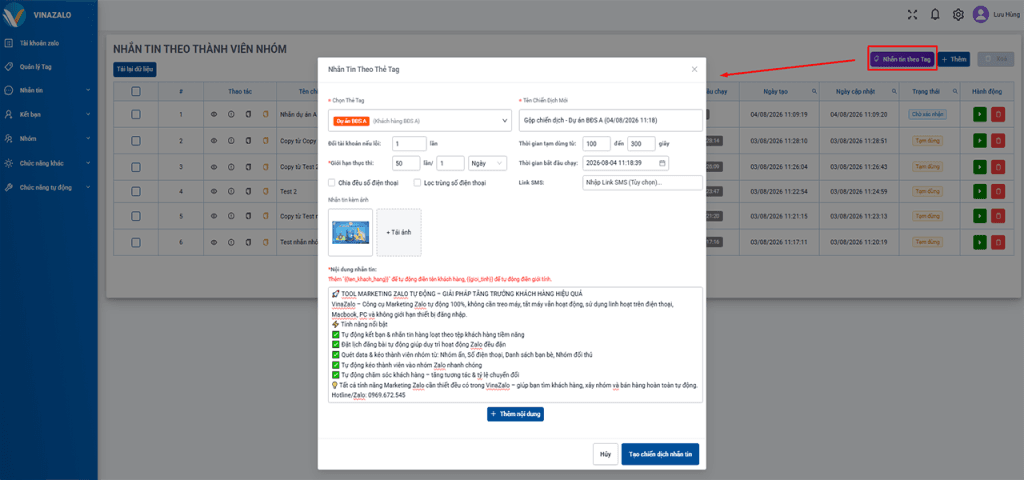
Task: Click the Thêm nội dung button
Action: [515, 414]
